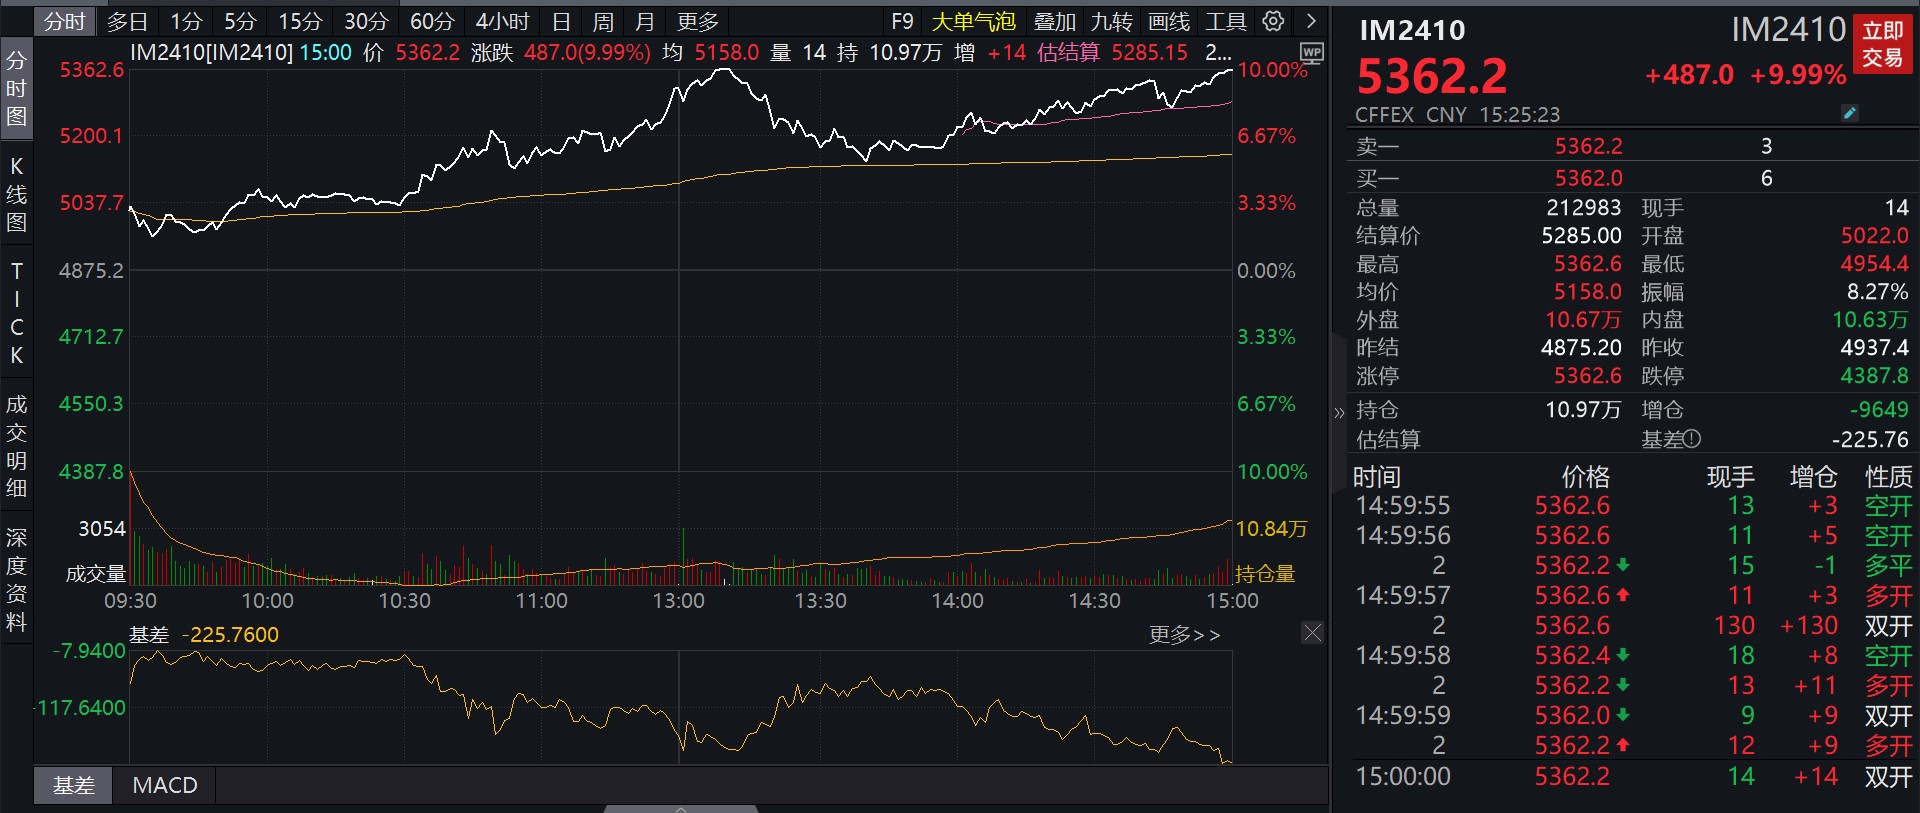Click the 开盘 value 5022.0

point(1875,236)
